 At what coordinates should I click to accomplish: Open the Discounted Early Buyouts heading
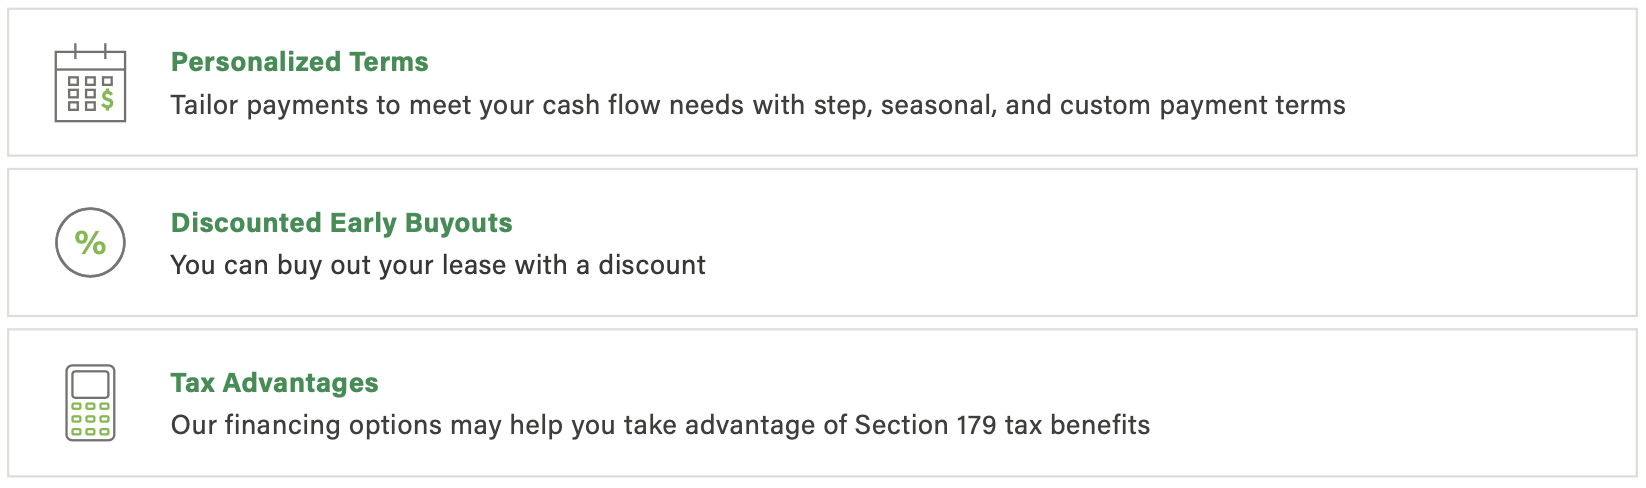[x=341, y=223]
